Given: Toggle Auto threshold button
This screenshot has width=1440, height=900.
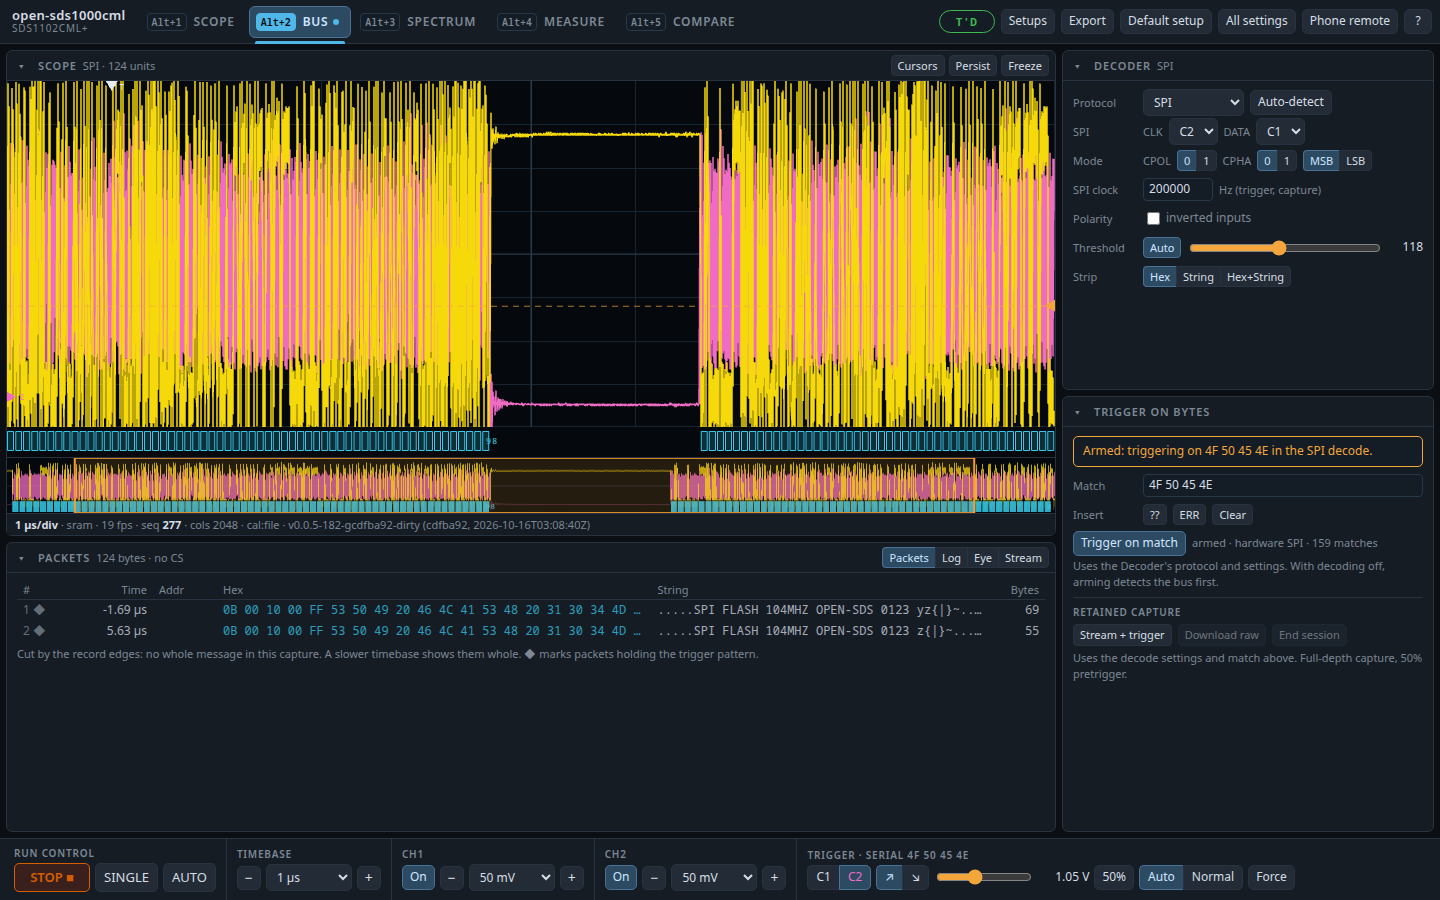Looking at the screenshot, I should [1162, 248].
